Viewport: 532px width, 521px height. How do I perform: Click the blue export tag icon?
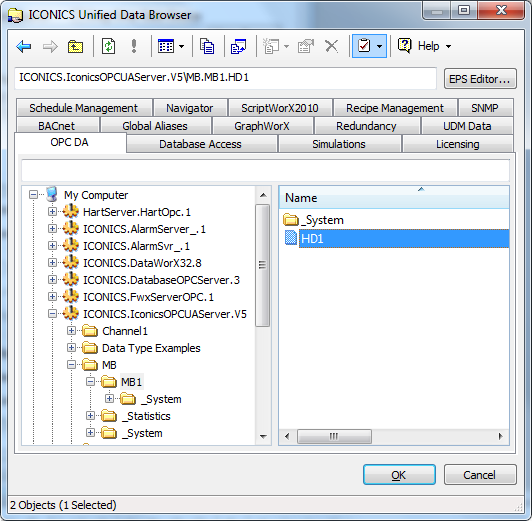[x=239, y=46]
